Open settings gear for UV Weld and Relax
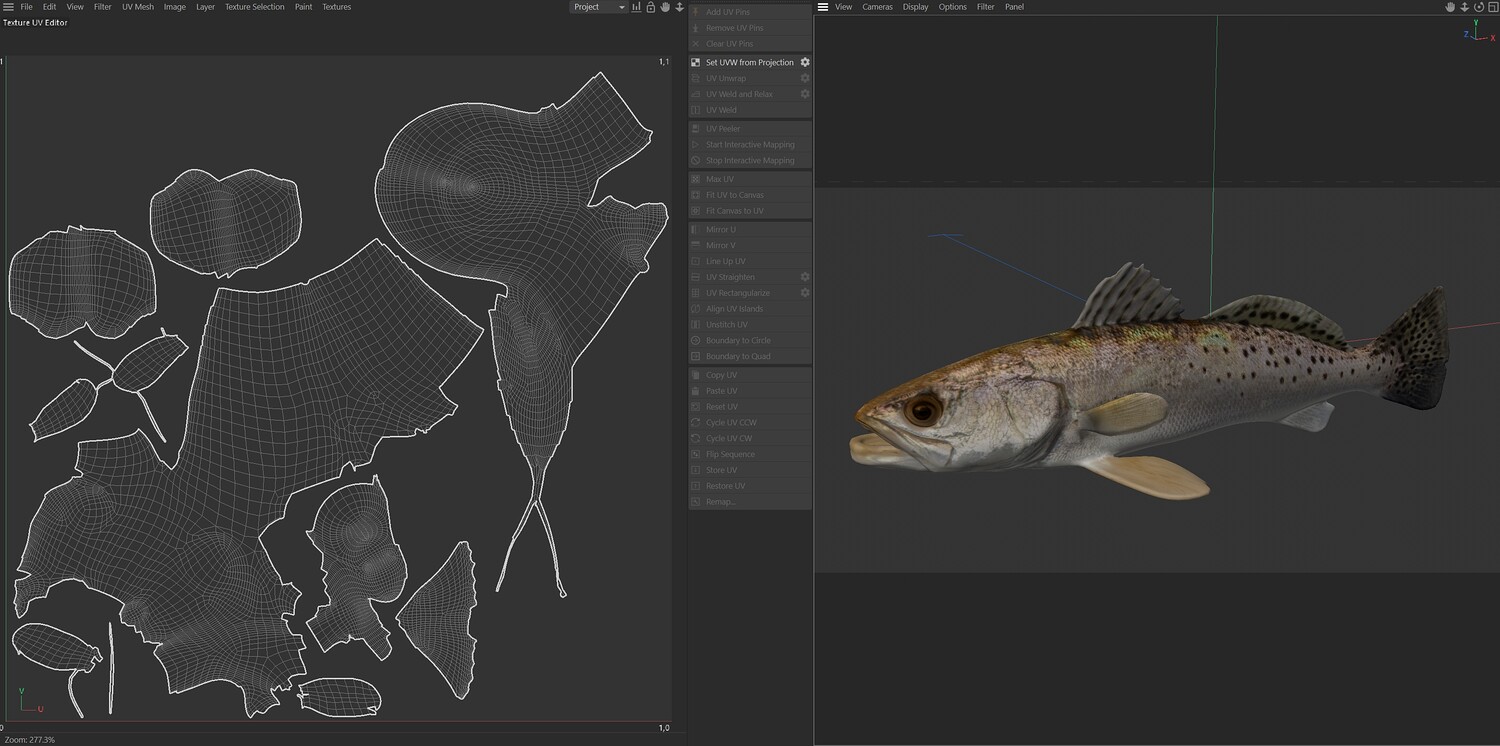Image resolution: width=1500 pixels, height=746 pixels. coord(805,94)
